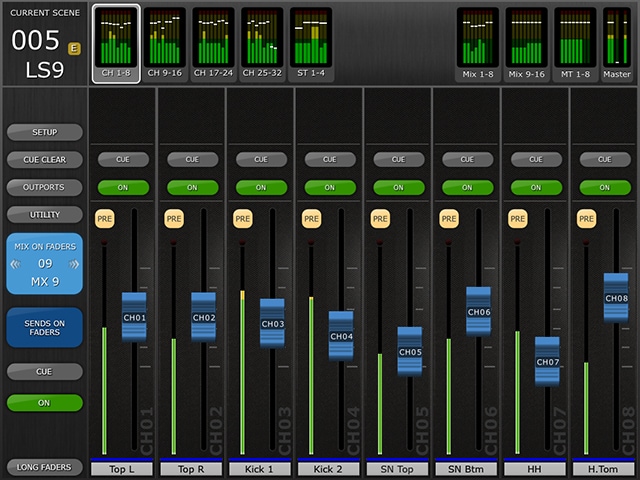Show the Master meter view

pyautogui.click(x=617, y=44)
